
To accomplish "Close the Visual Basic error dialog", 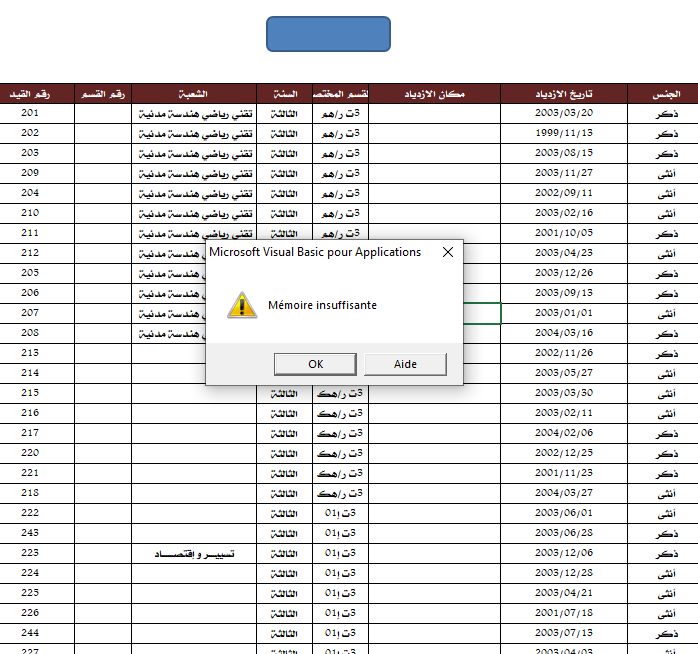I will [x=447, y=252].
